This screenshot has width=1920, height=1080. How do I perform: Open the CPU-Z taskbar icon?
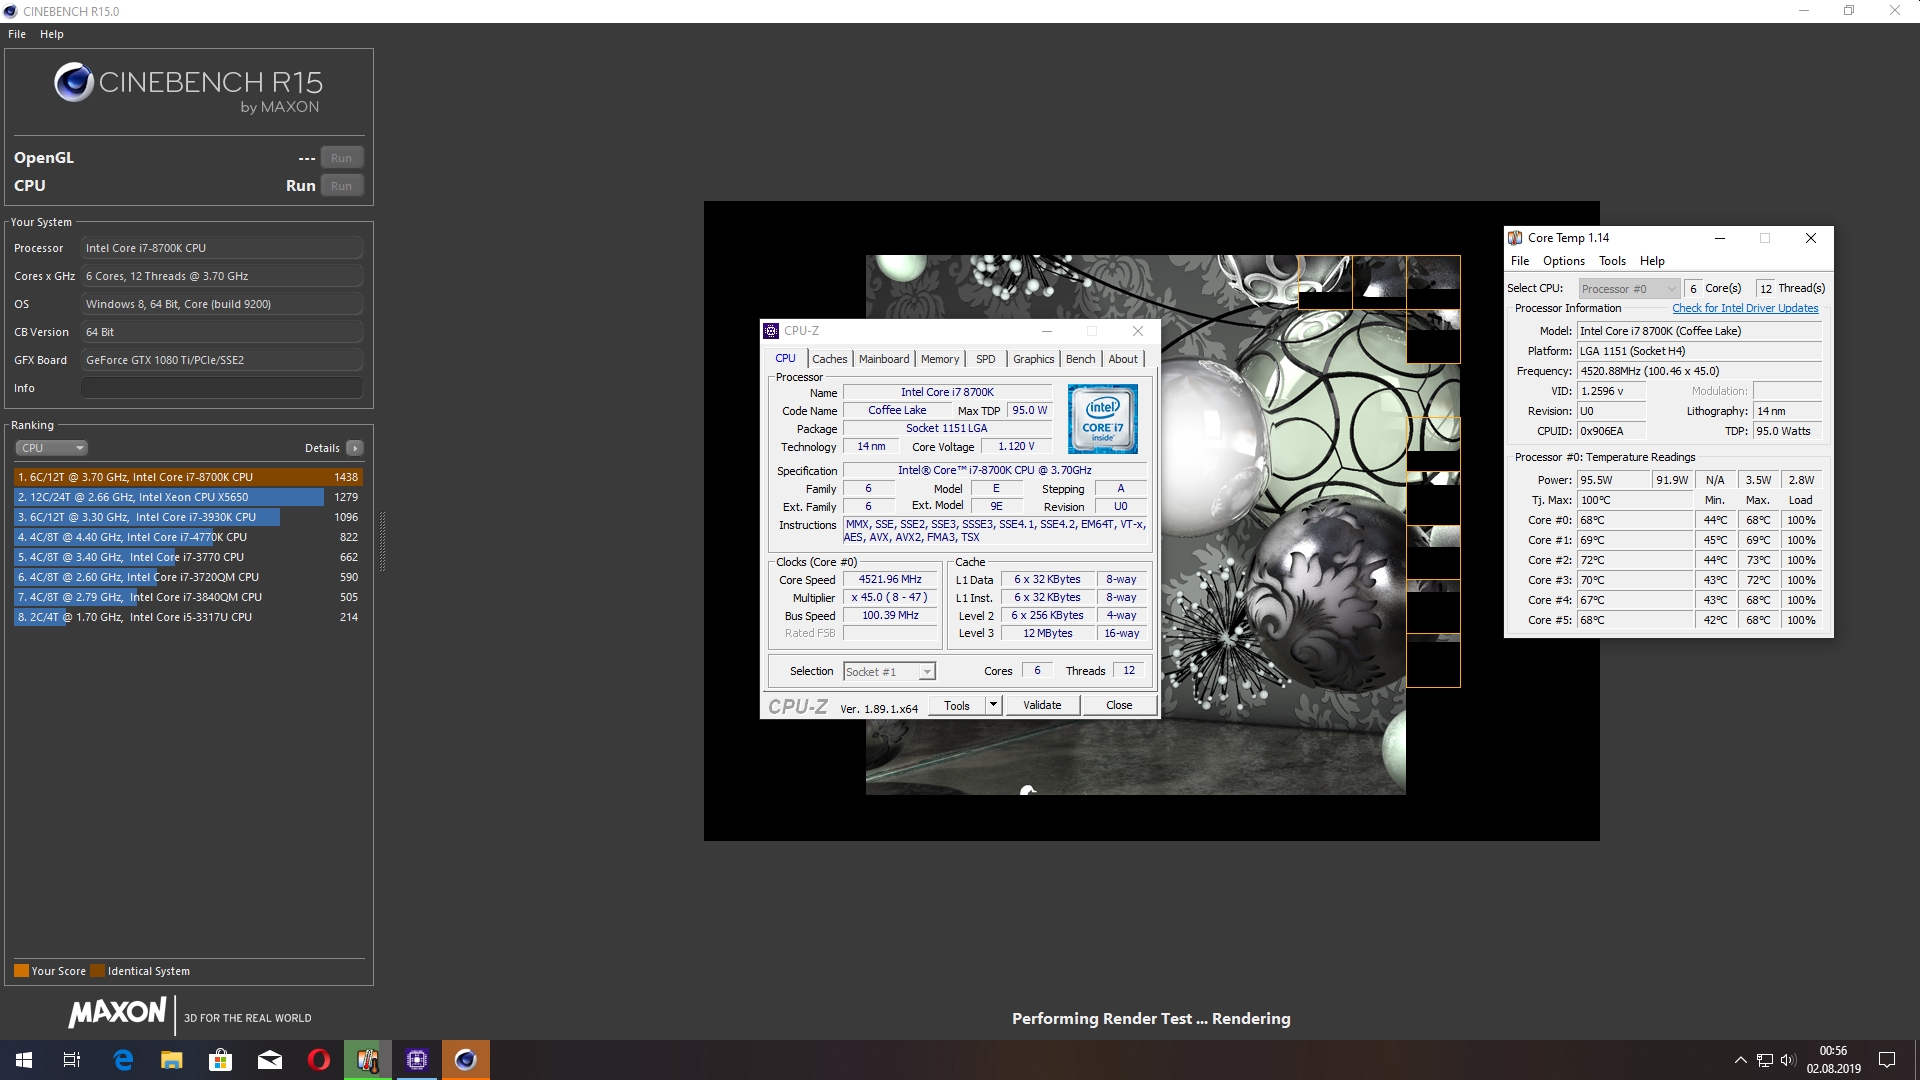[x=417, y=1060]
